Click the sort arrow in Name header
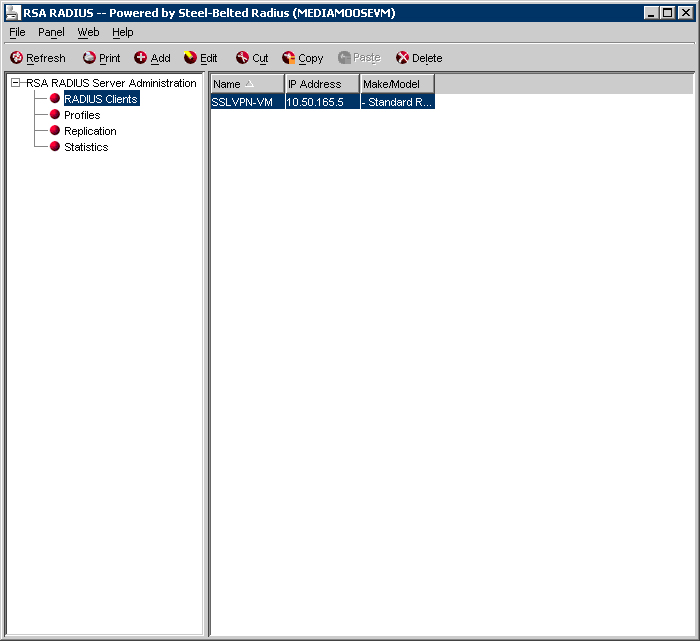The image size is (700, 641). 250,83
